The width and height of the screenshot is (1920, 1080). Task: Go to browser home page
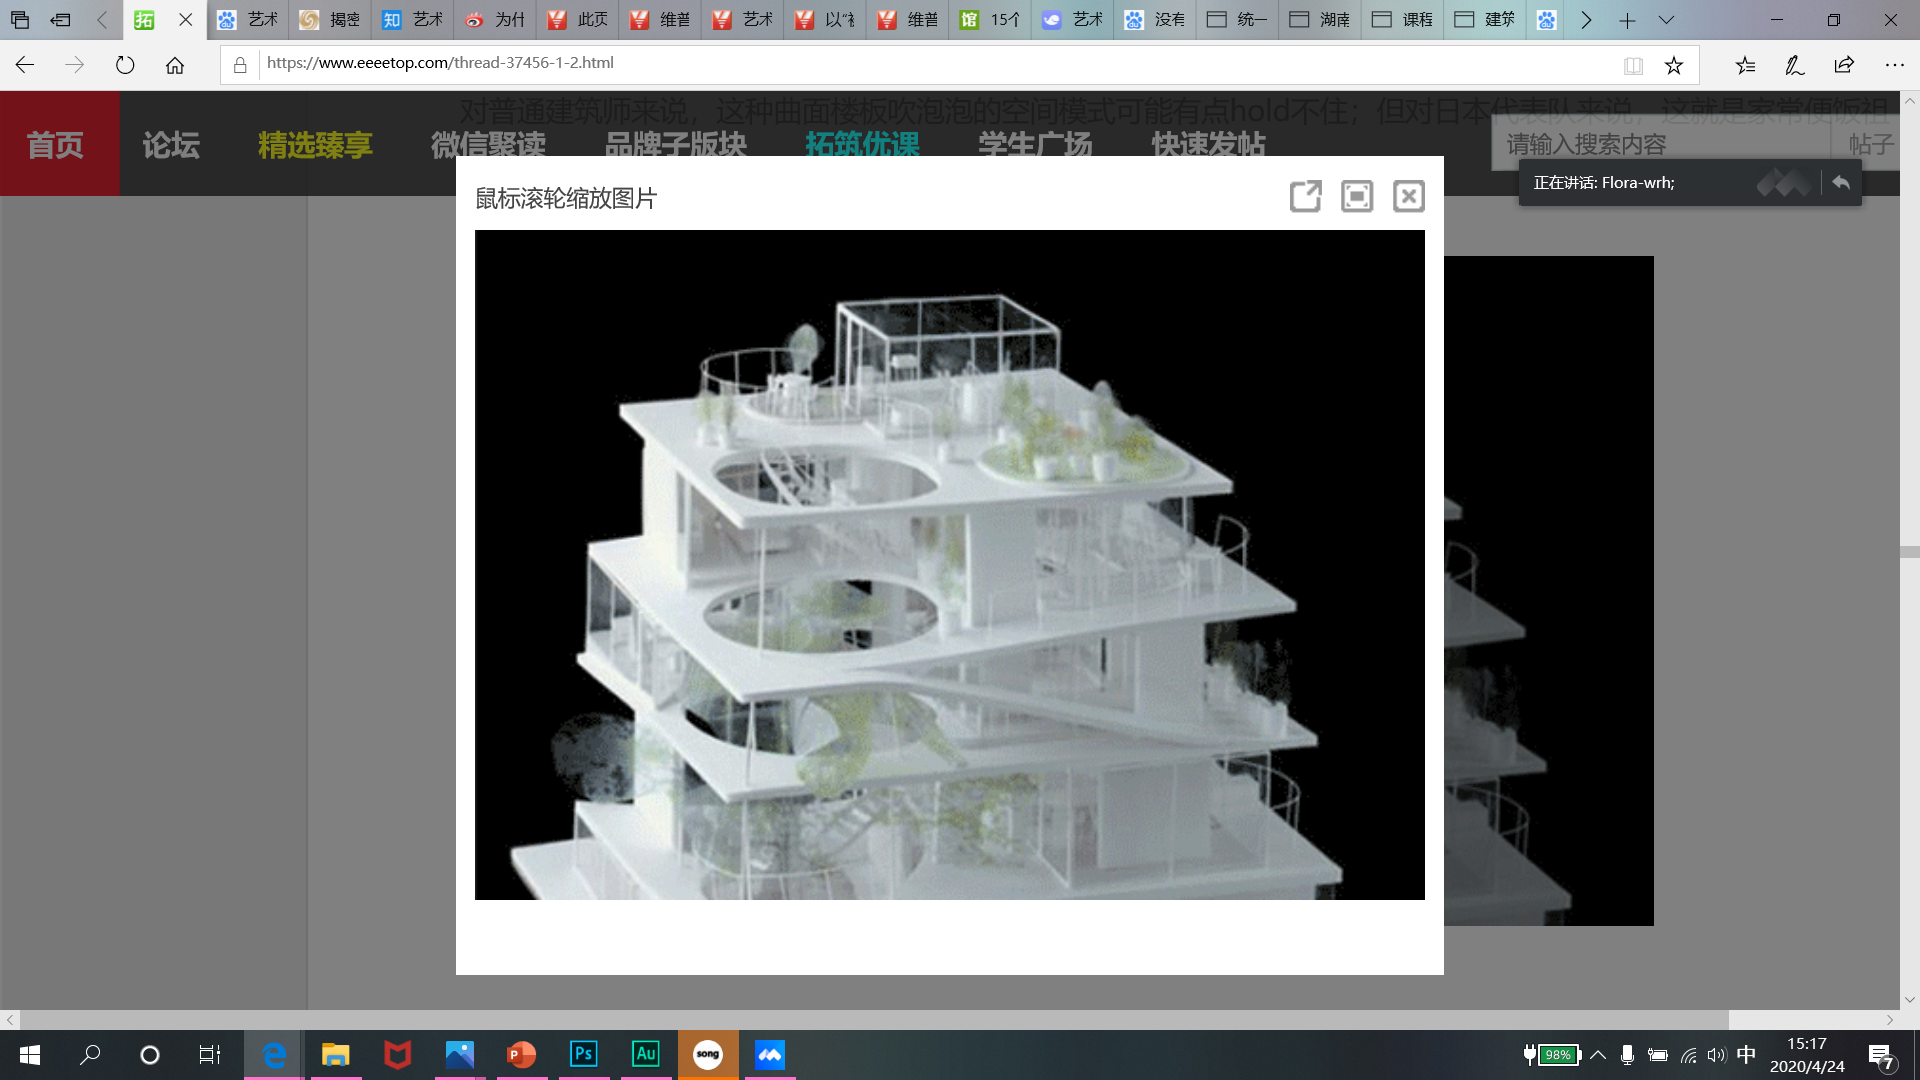tap(175, 65)
